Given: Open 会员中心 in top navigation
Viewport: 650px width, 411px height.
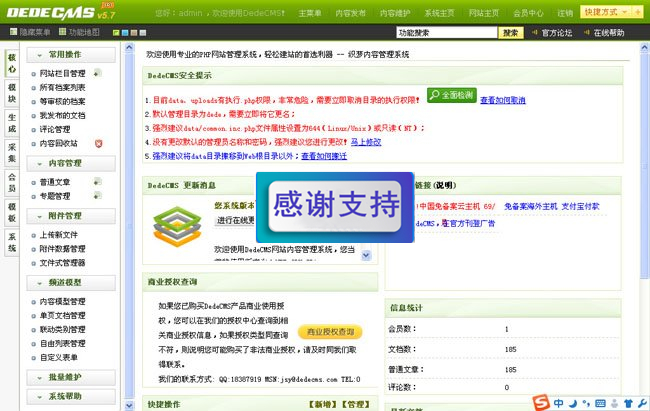Looking at the screenshot, I should (528, 13).
